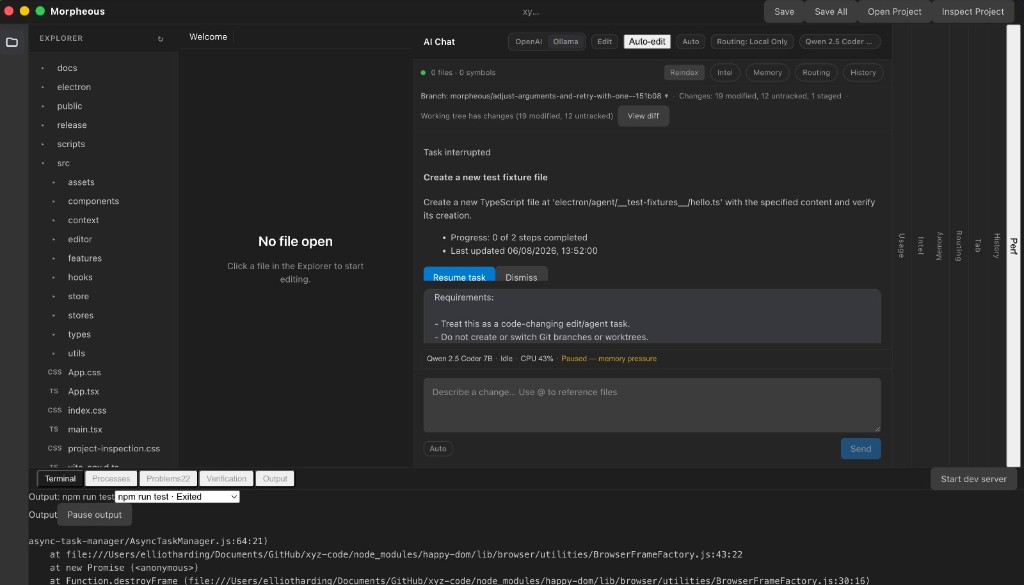Click the View diff button
Viewport: 1024px width, 585px height.
click(x=643, y=116)
